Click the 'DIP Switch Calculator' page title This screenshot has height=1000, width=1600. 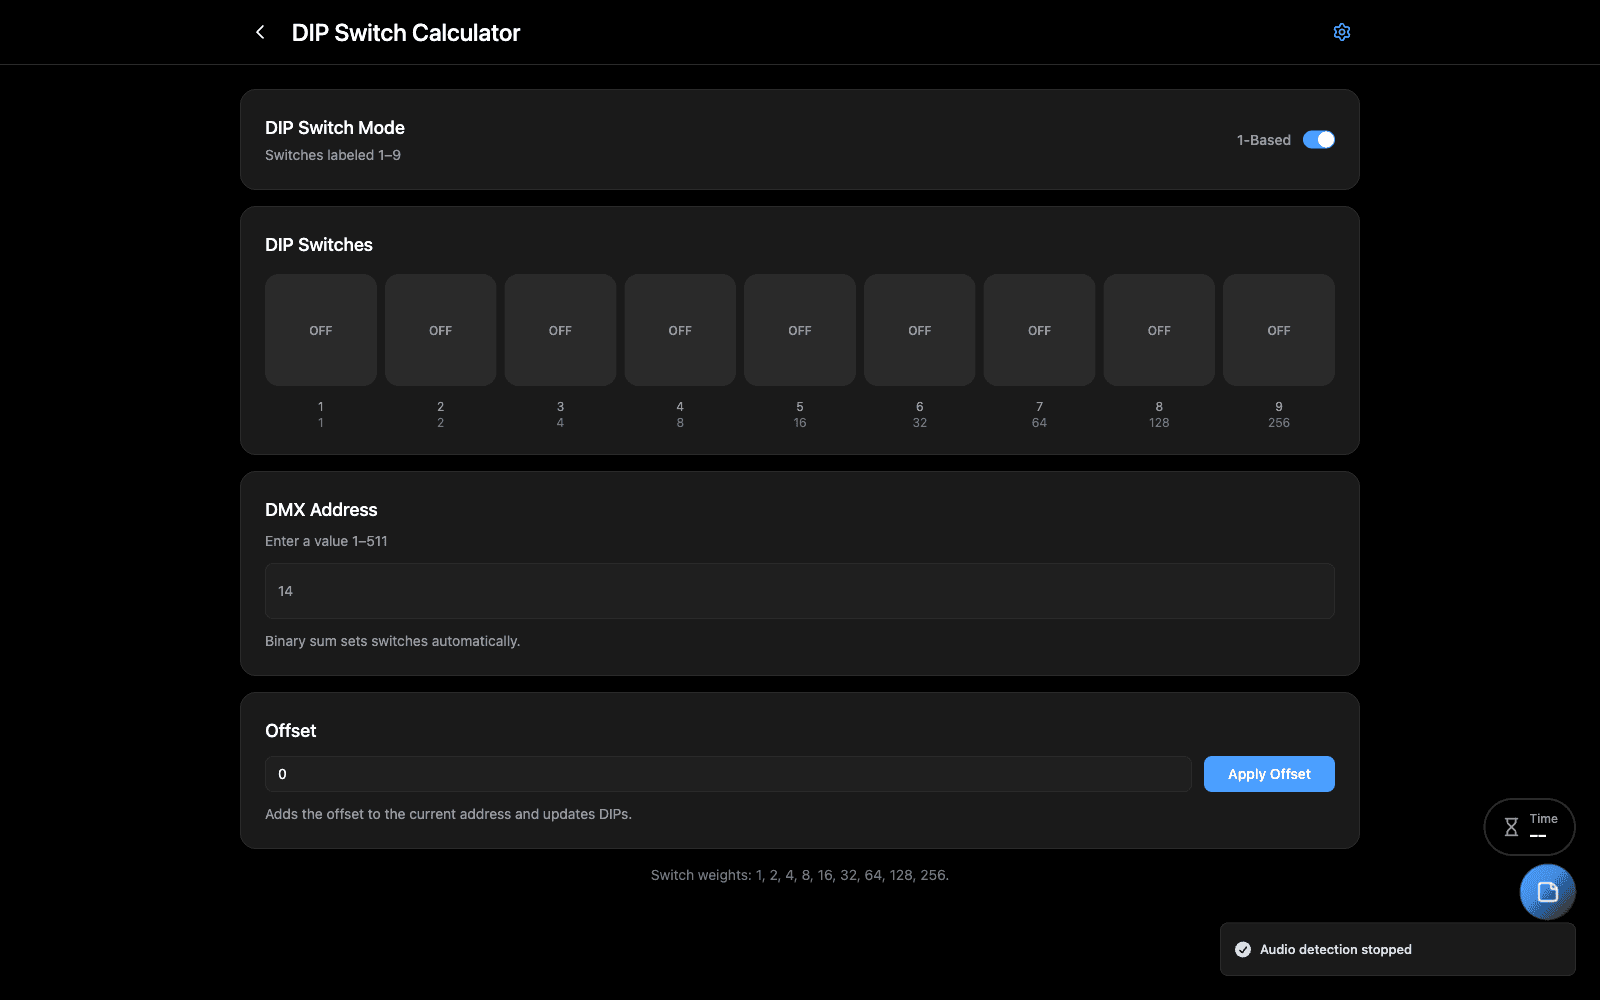[406, 33]
